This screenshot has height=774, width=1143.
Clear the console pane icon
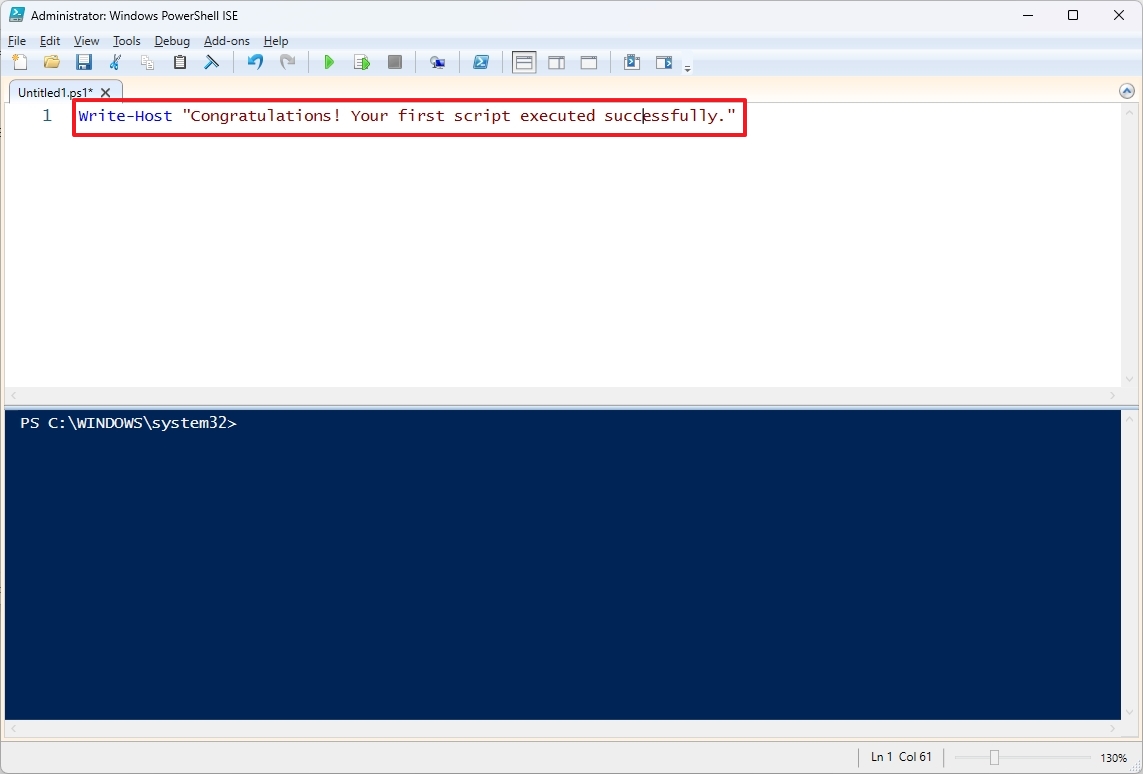click(211, 63)
